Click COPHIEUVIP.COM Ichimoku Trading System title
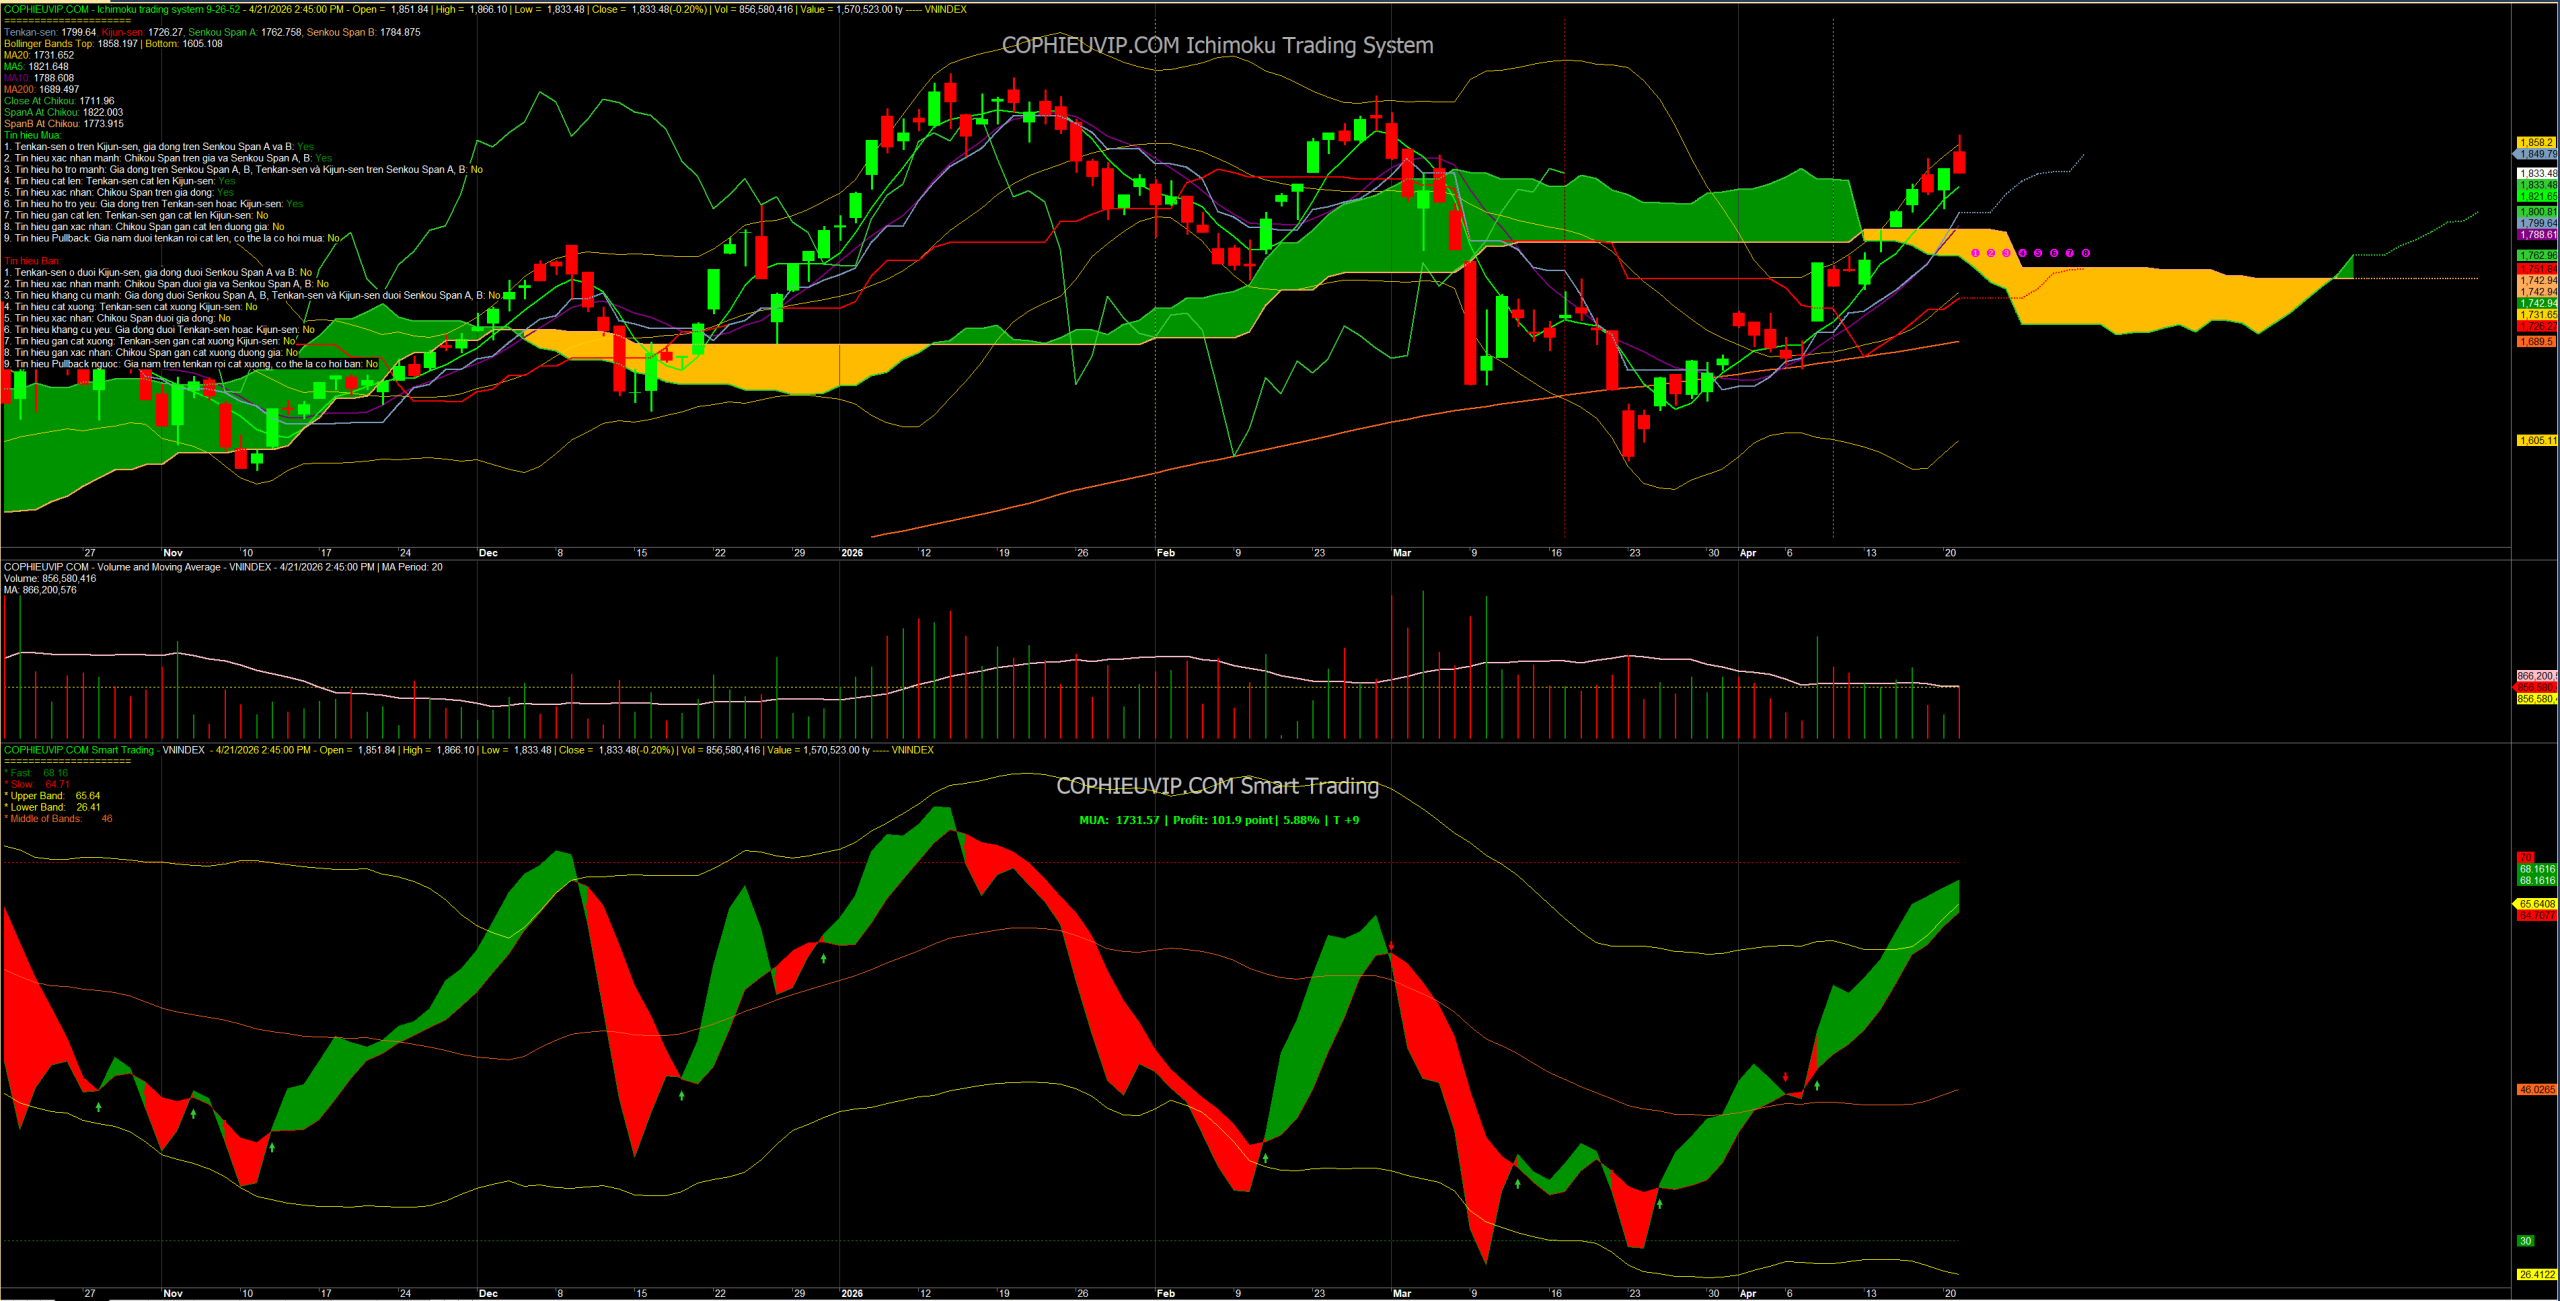 point(1217,46)
